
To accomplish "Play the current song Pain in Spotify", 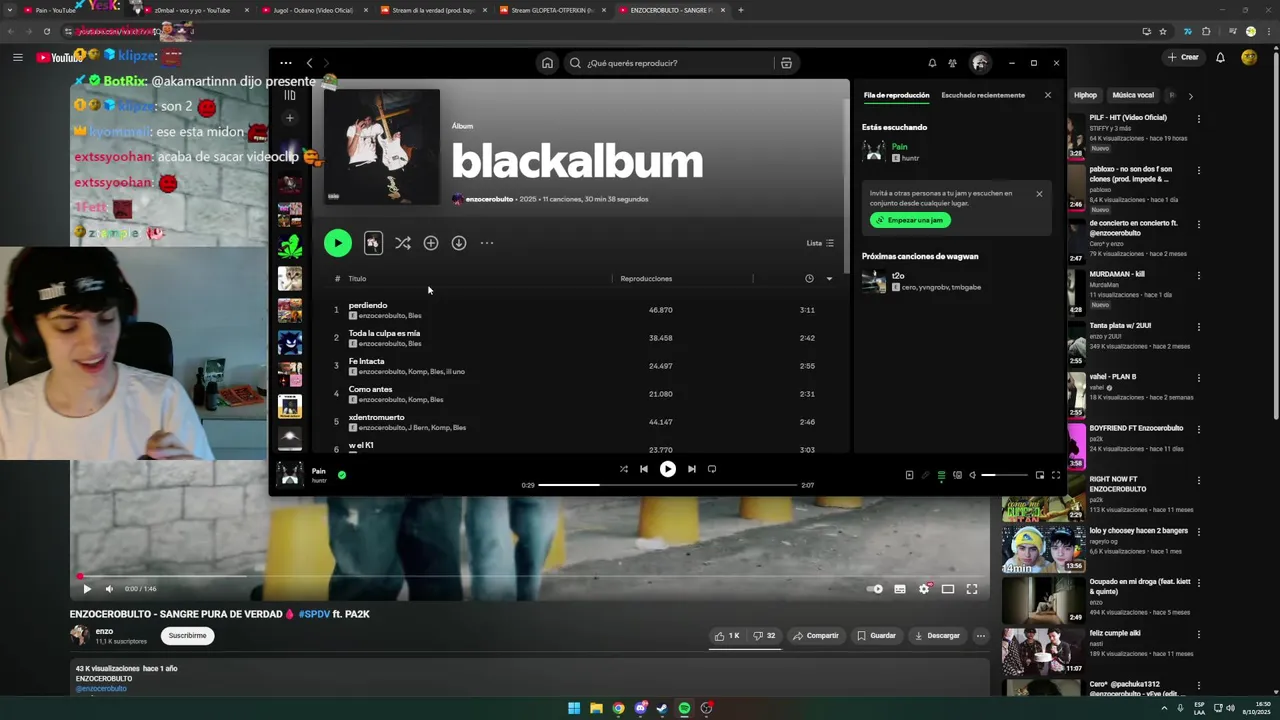I will pyautogui.click(x=668, y=469).
